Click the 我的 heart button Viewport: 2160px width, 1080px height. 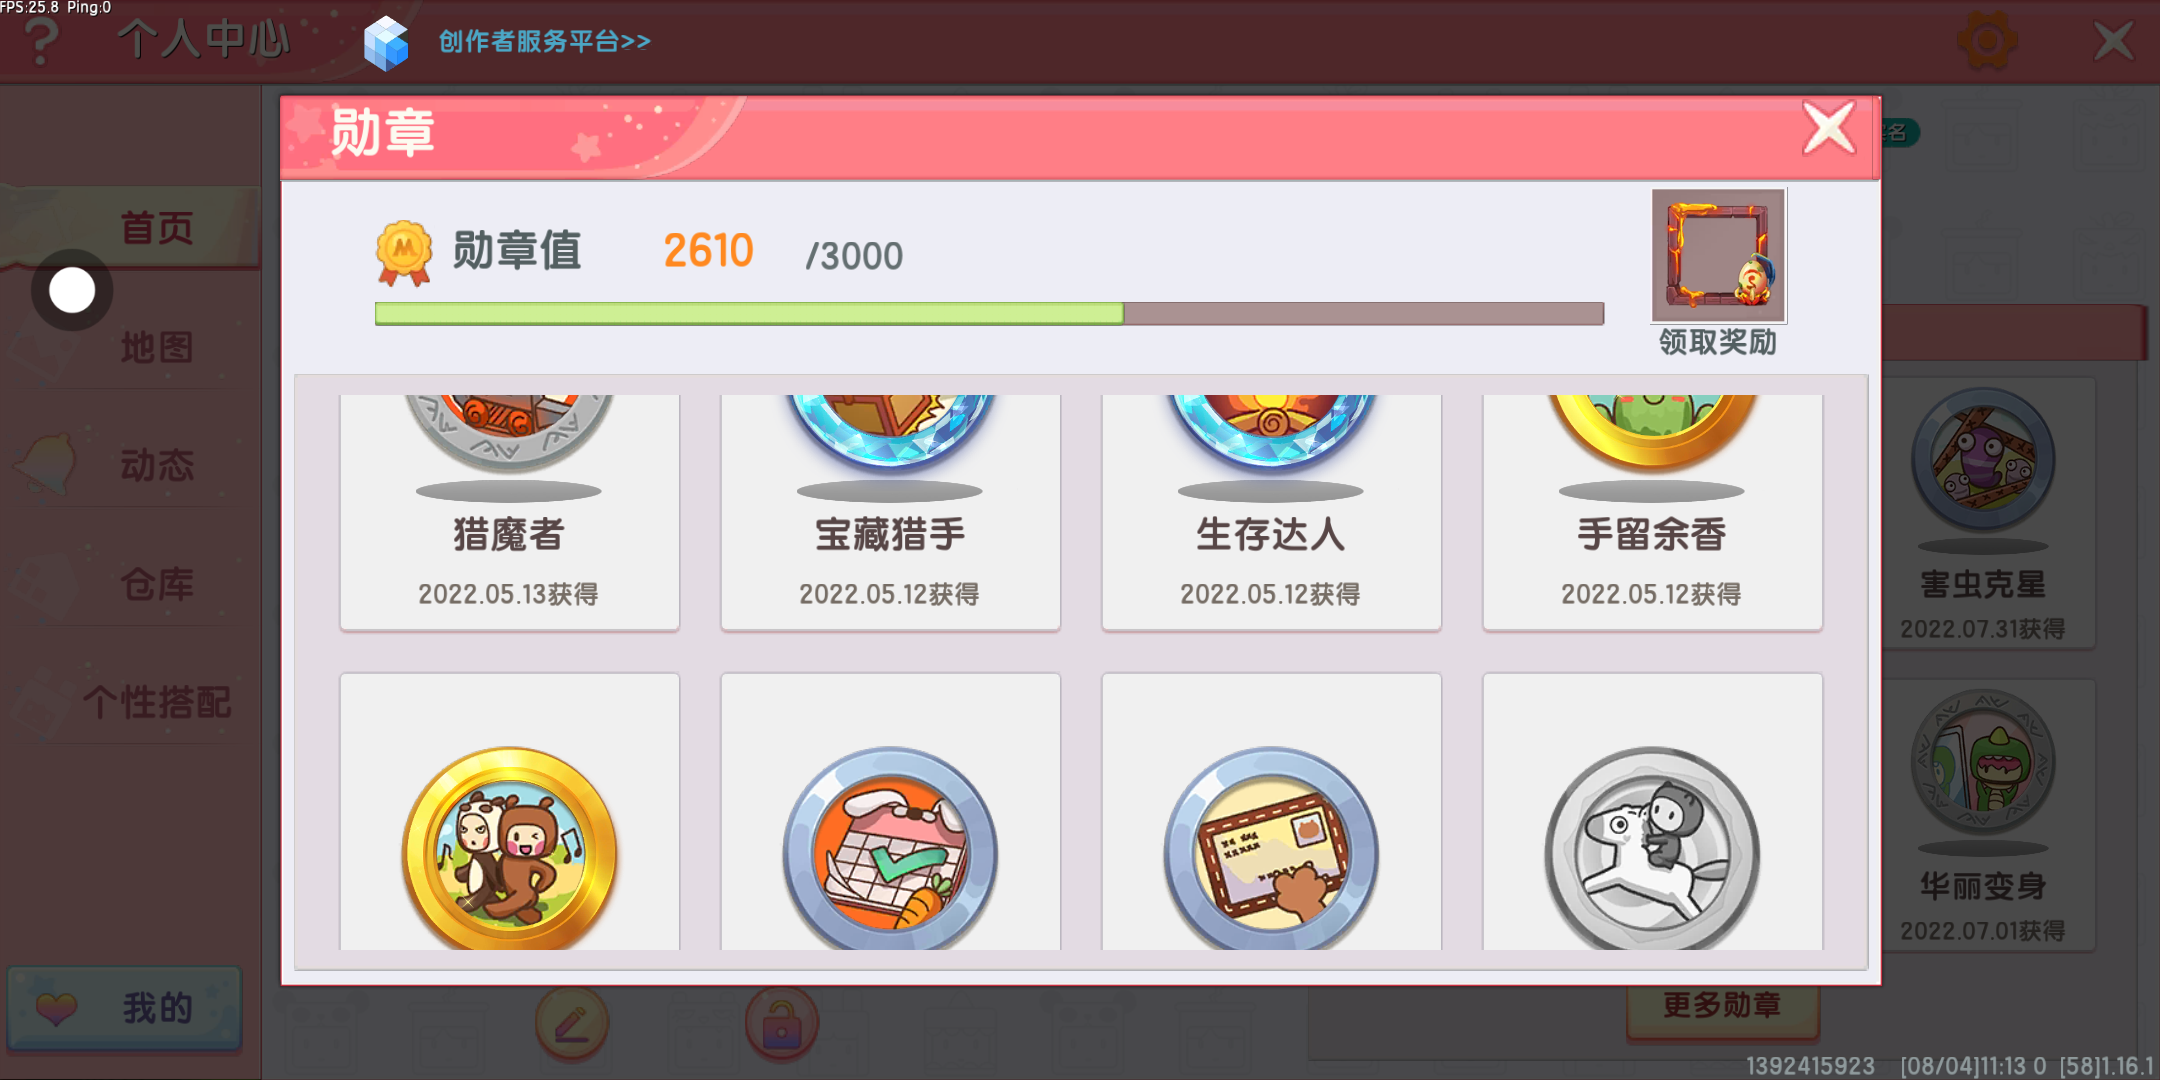[x=124, y=1008]
